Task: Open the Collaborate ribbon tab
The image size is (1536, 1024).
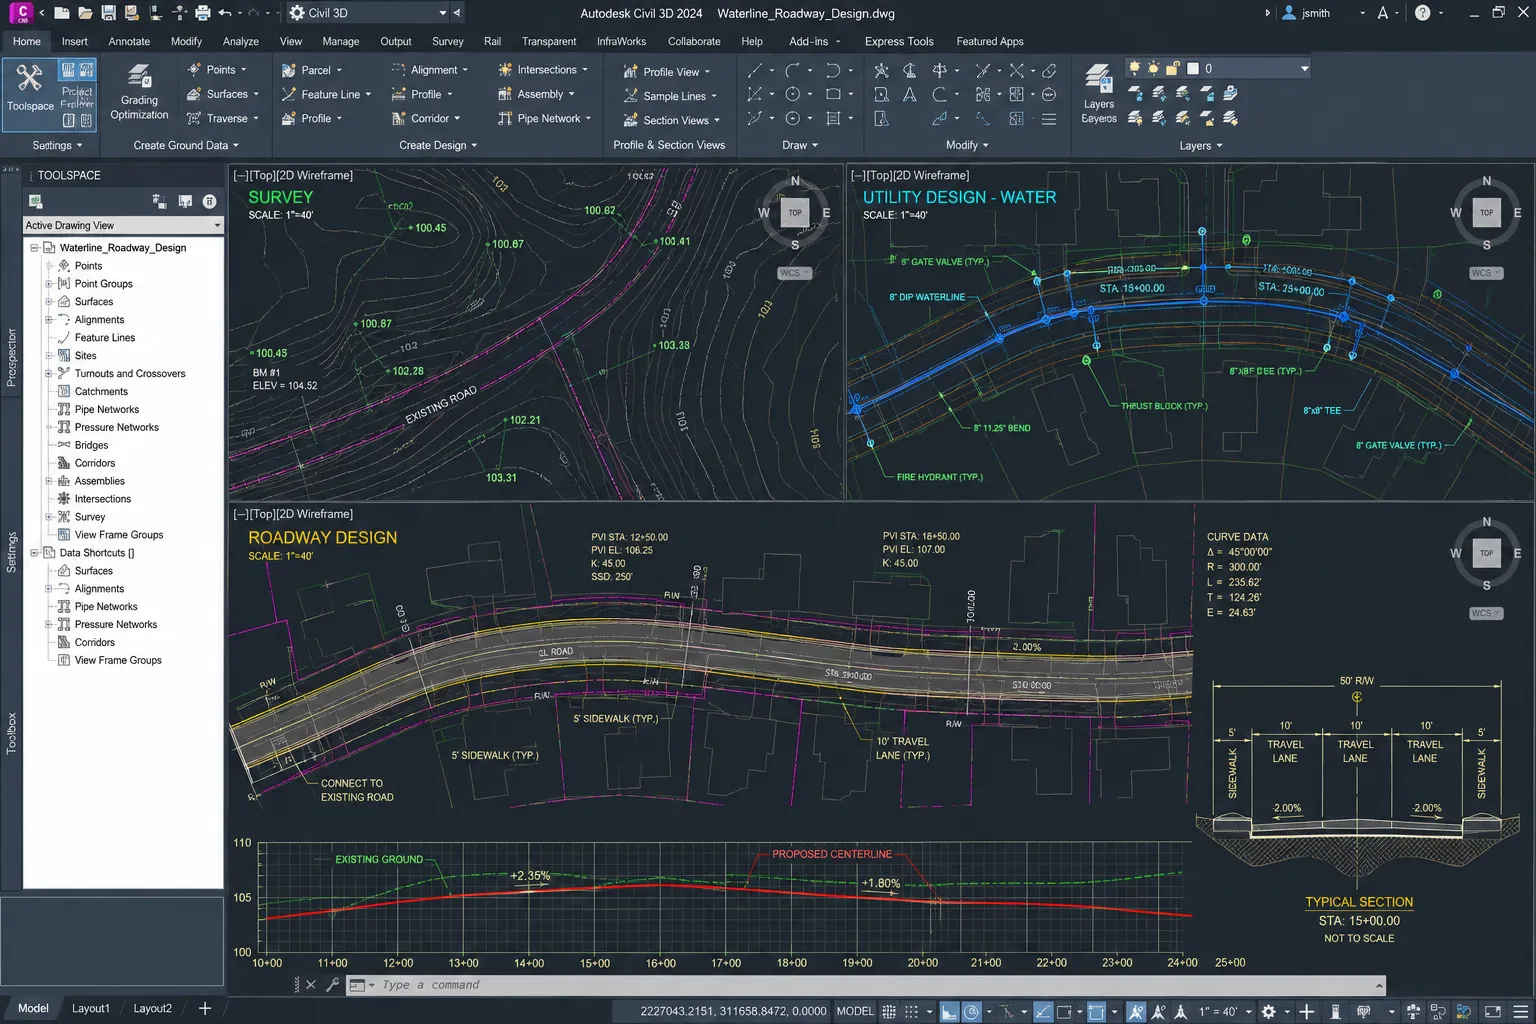Action: click(x=694, y=41)
